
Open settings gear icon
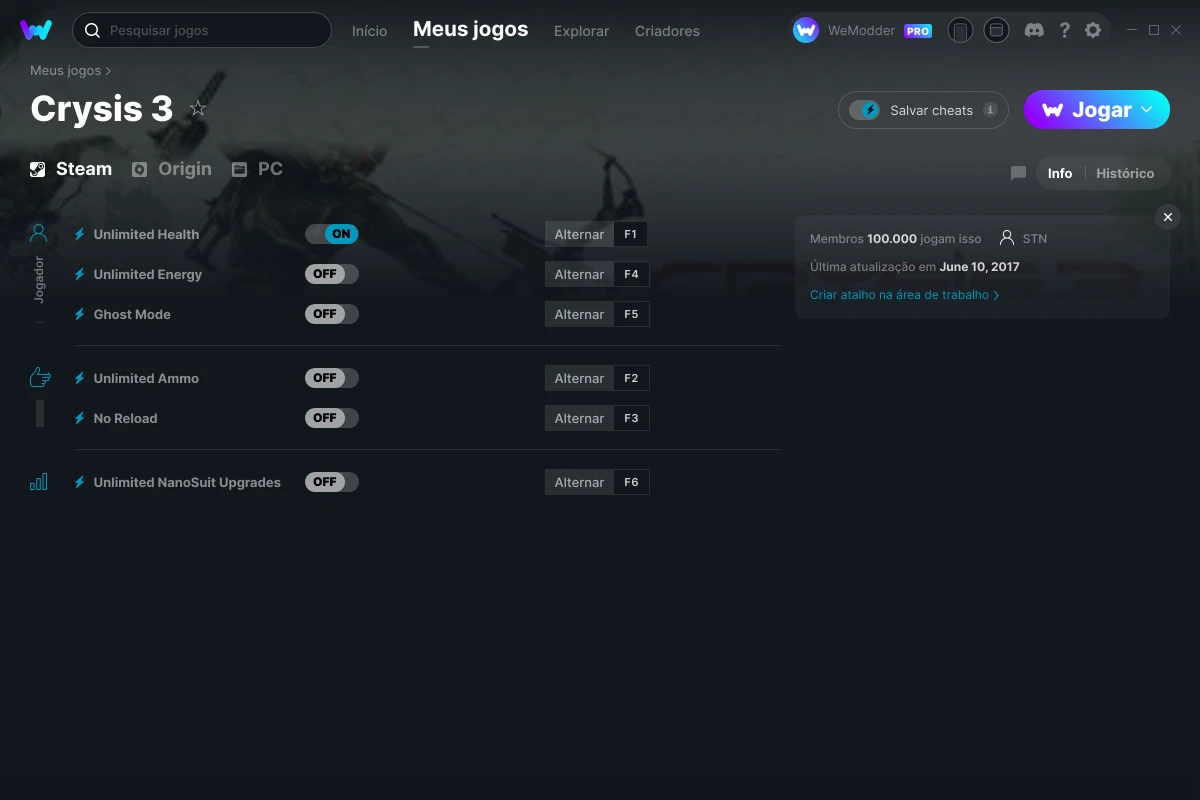tap(1093, 30)
